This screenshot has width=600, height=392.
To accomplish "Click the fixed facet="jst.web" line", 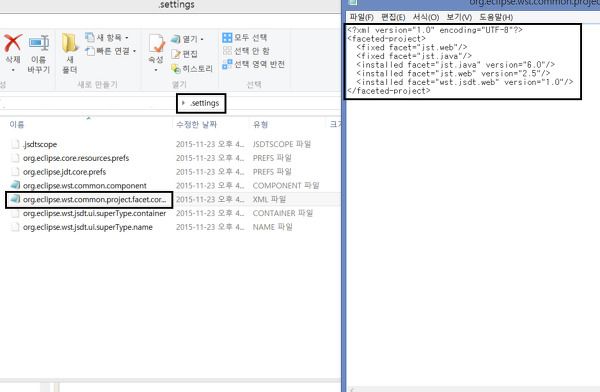I will click(x=412, y=47).
